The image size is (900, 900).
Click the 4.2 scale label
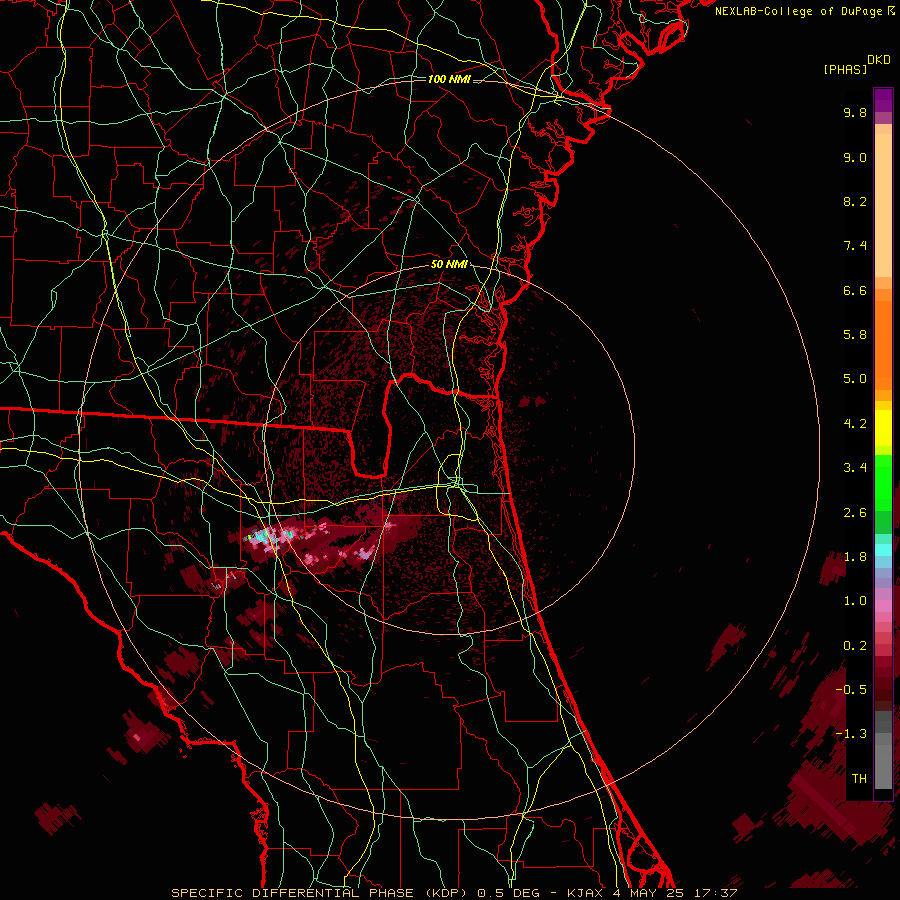coord(855,424)
